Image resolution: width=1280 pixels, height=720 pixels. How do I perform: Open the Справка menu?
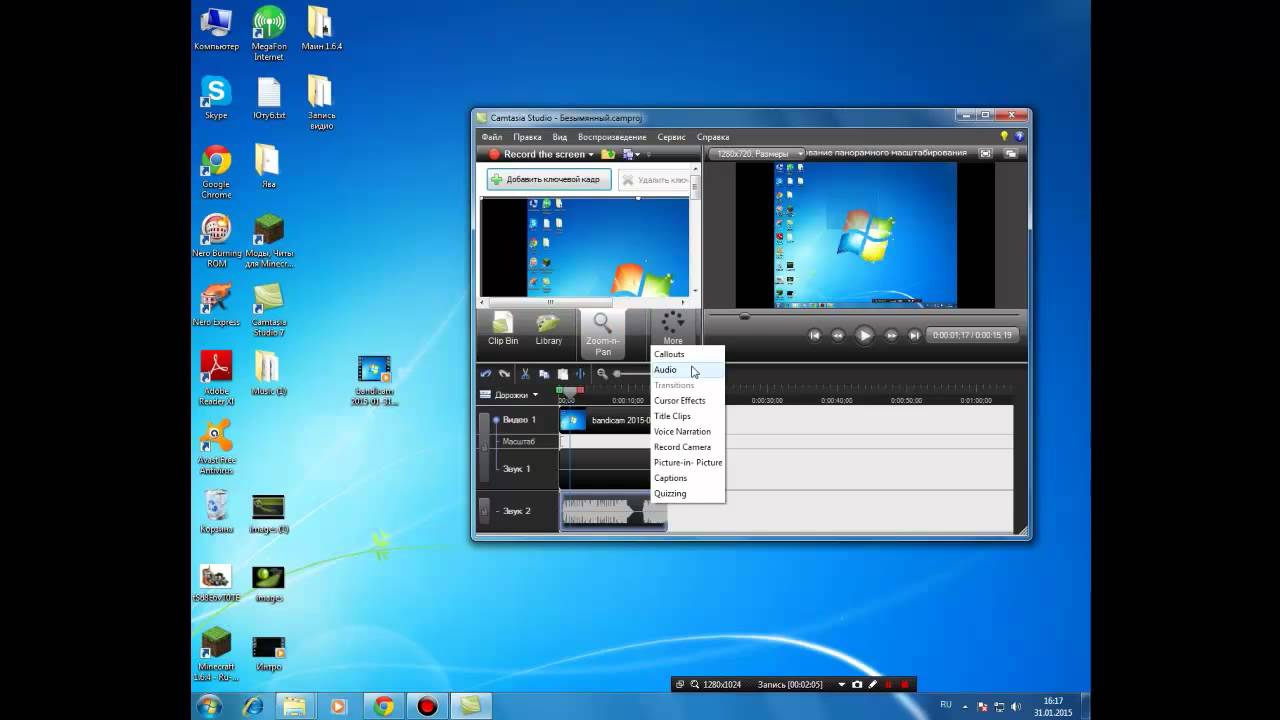[x=713, y=137]
